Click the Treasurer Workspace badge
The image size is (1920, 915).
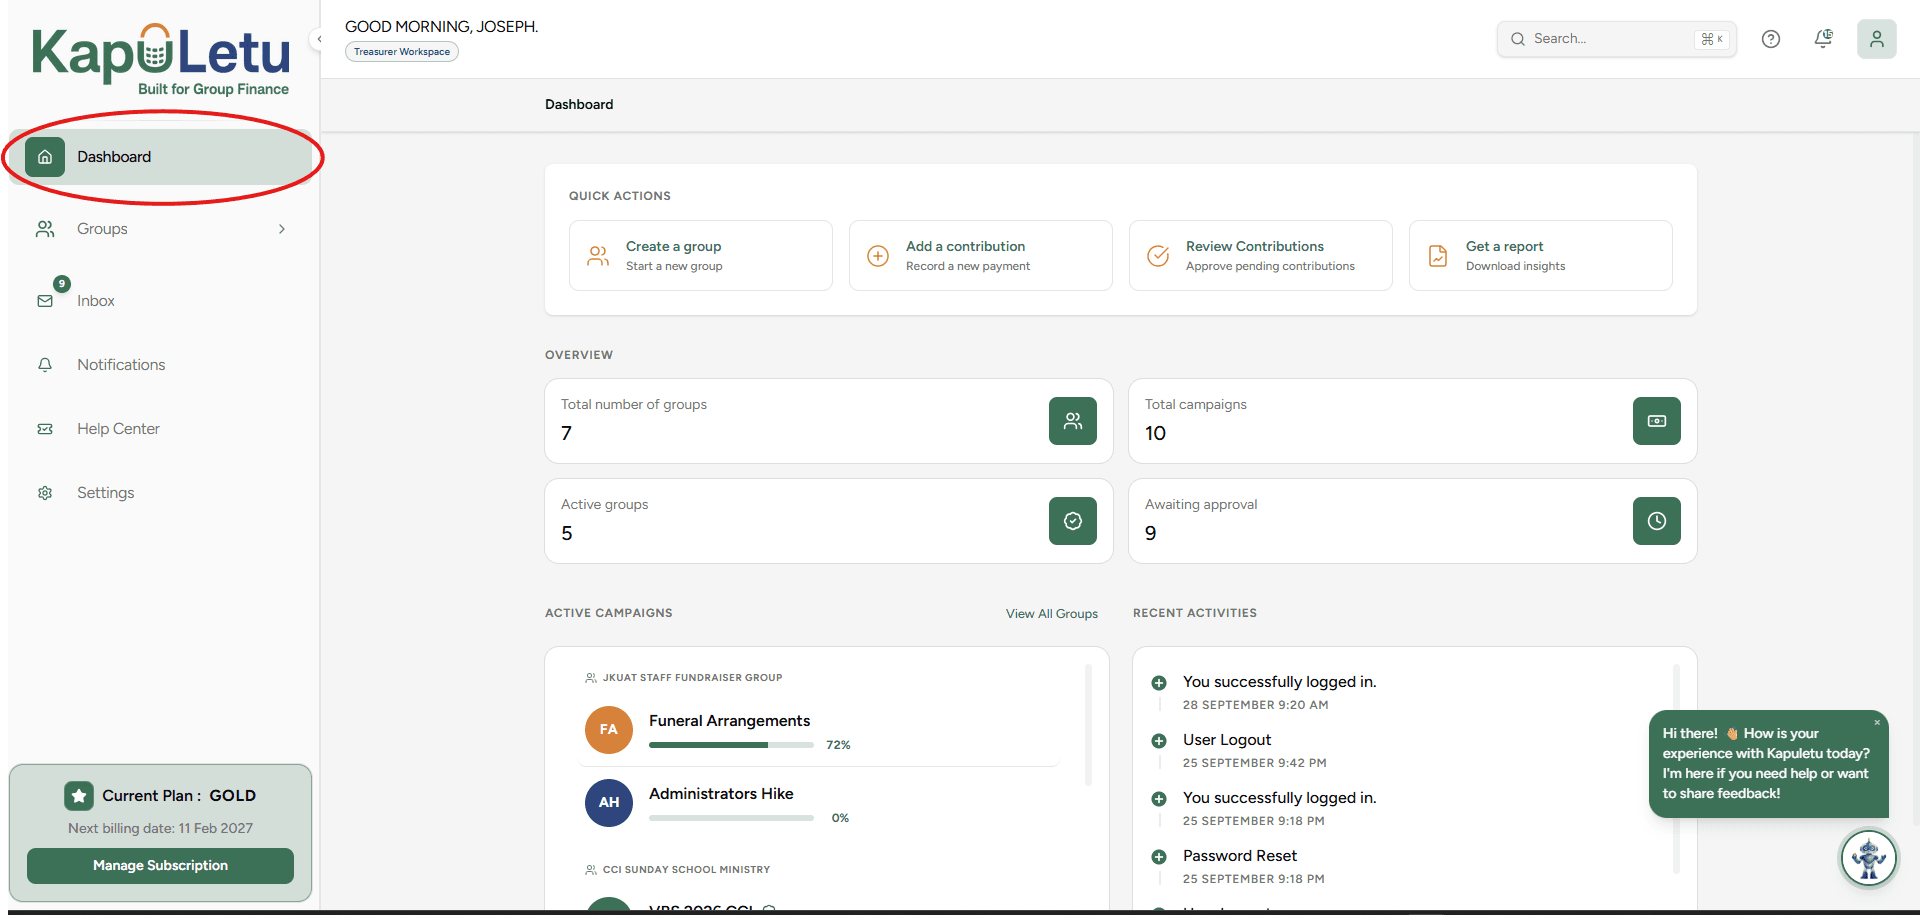click(x=402, y=52)
